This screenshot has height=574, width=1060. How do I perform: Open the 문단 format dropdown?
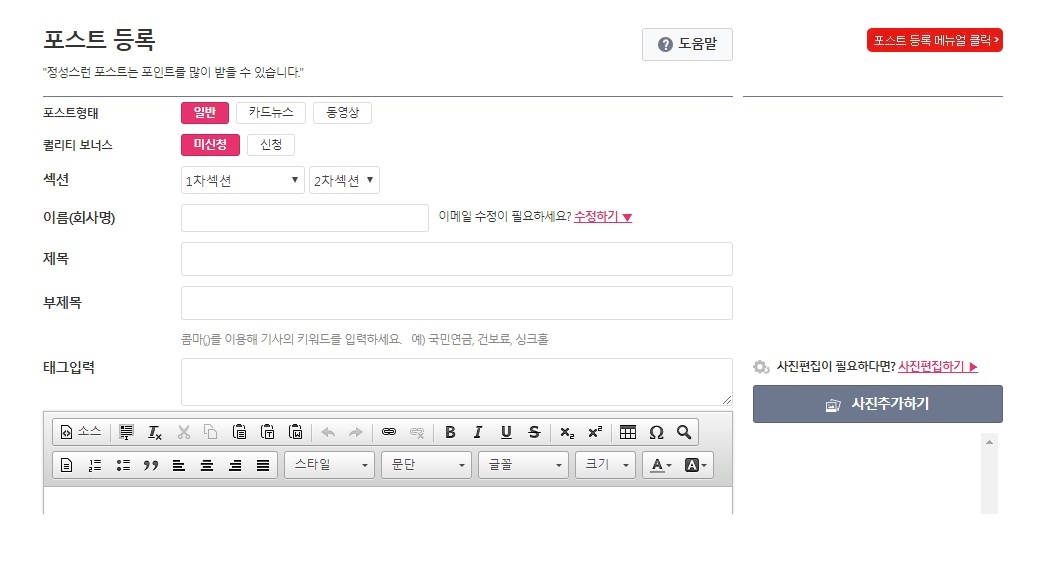426,465
